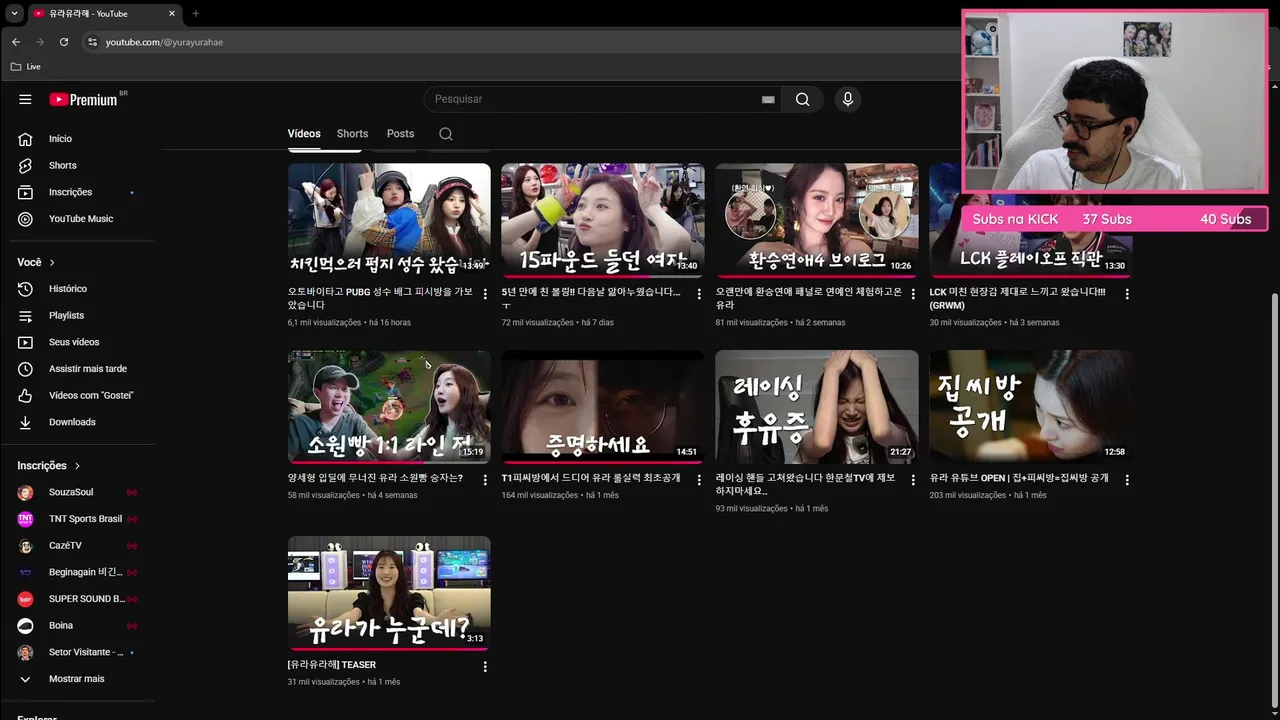Open new browser tab

(x=195, y=13)
